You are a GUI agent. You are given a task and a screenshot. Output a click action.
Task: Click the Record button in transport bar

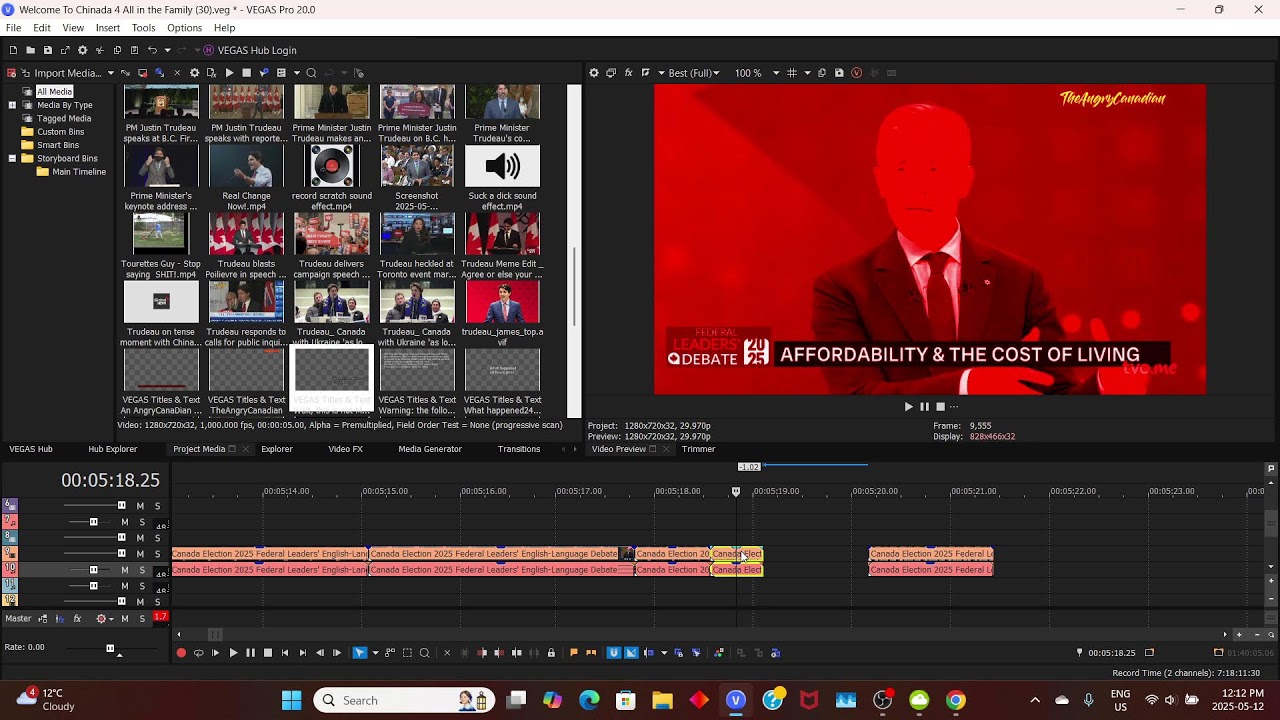181,653
